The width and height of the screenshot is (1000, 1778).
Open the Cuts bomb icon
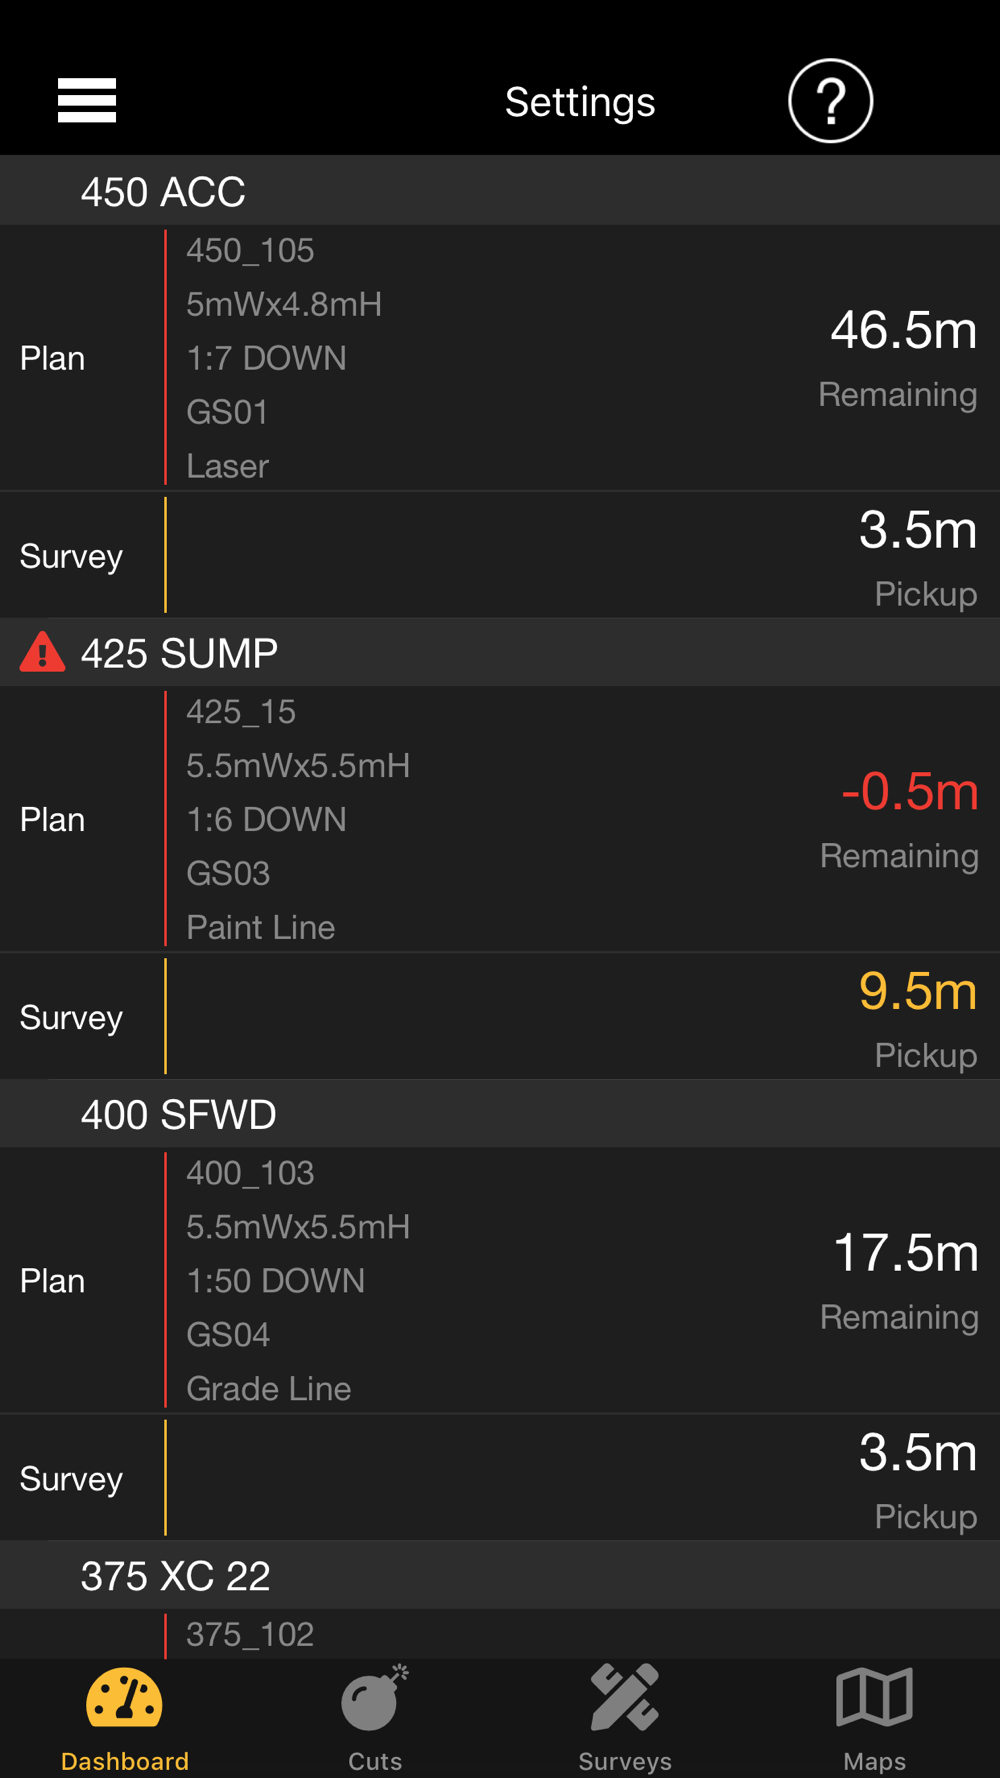[x=374, y=1699]
